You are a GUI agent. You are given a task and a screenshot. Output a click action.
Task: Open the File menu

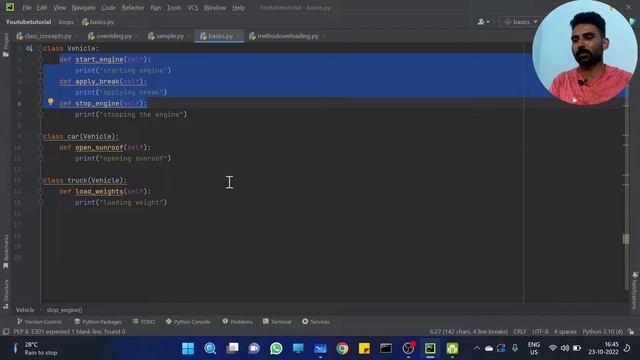pos(27,8)
